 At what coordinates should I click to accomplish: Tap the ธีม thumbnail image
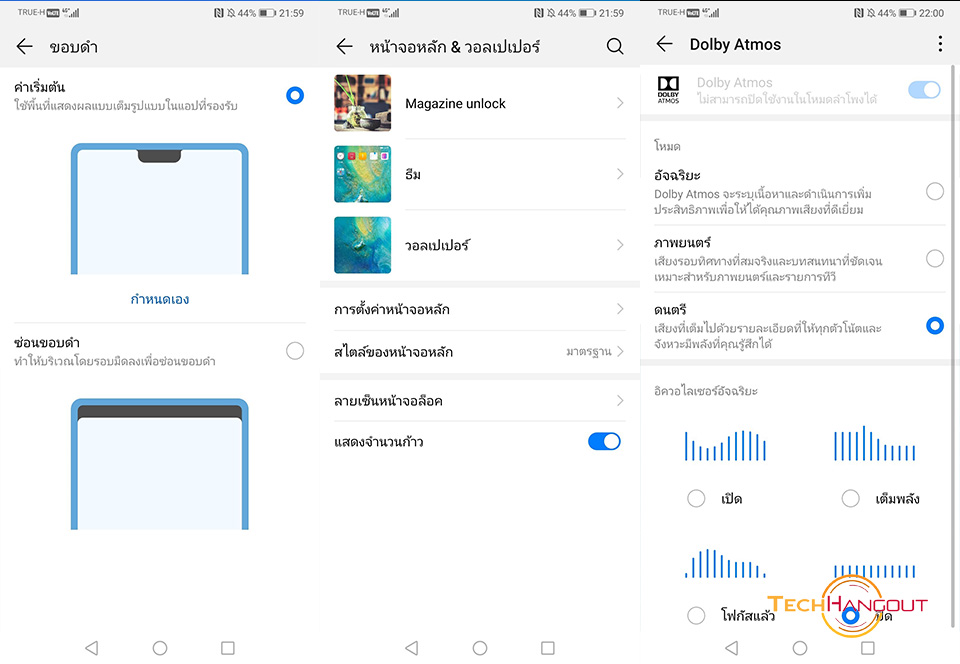[x=362, y=174]
